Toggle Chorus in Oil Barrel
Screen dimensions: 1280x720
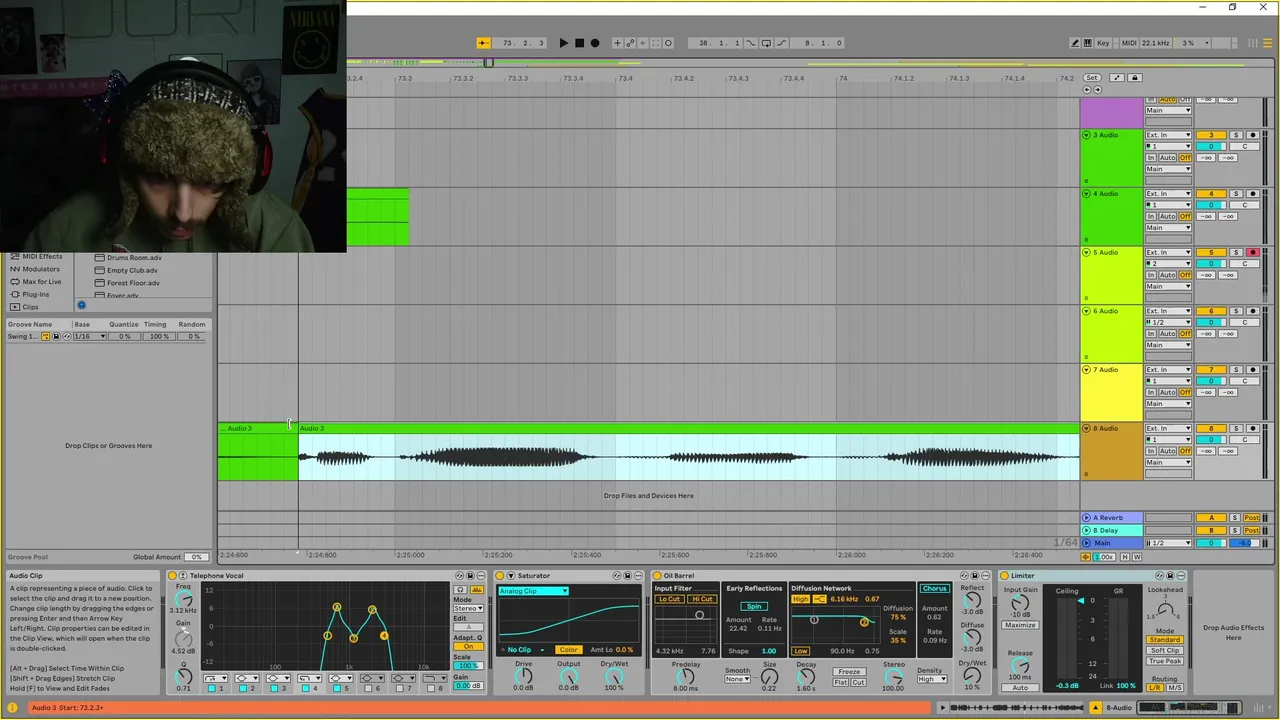point(935,589)
